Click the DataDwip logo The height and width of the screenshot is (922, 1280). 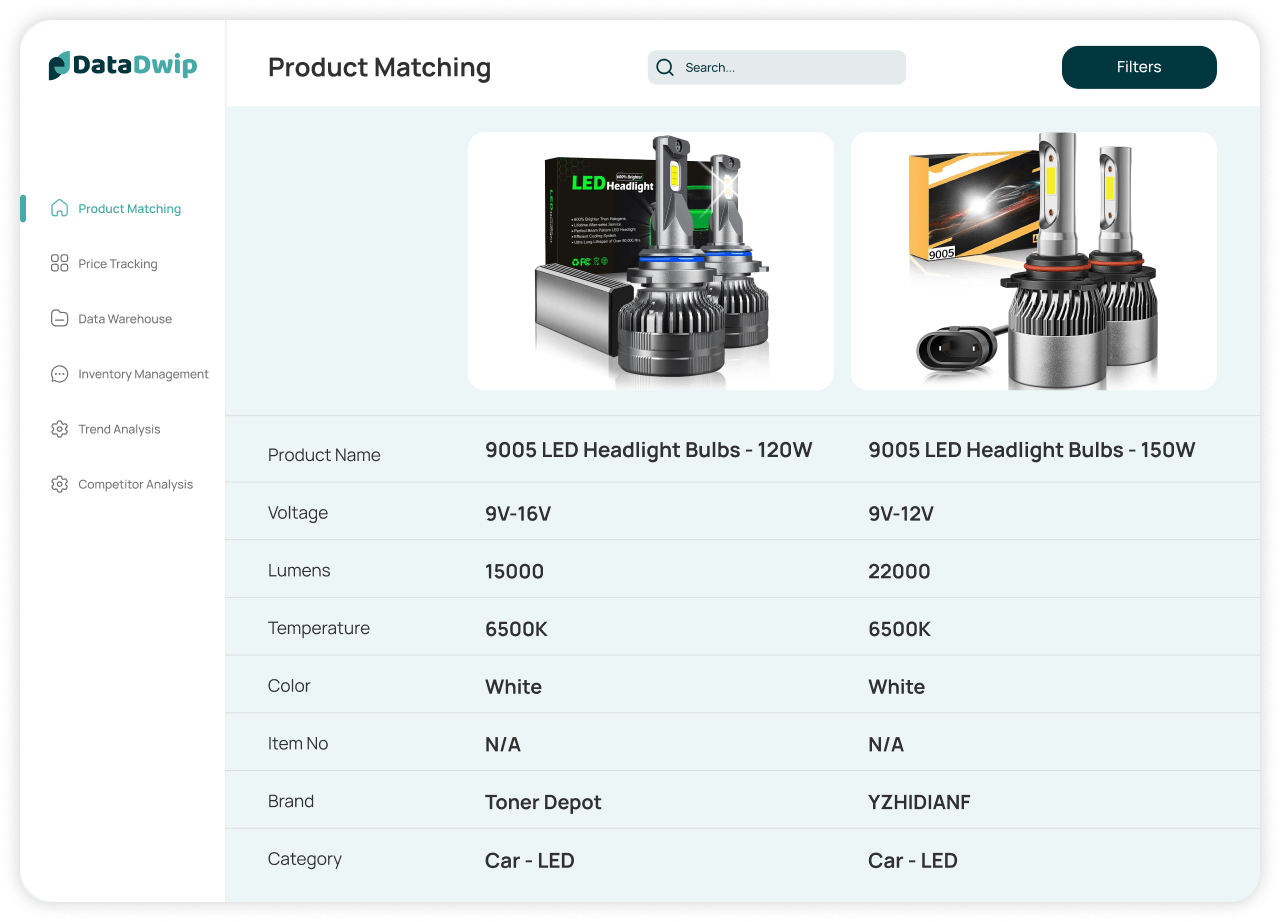(x=123, y=66)
